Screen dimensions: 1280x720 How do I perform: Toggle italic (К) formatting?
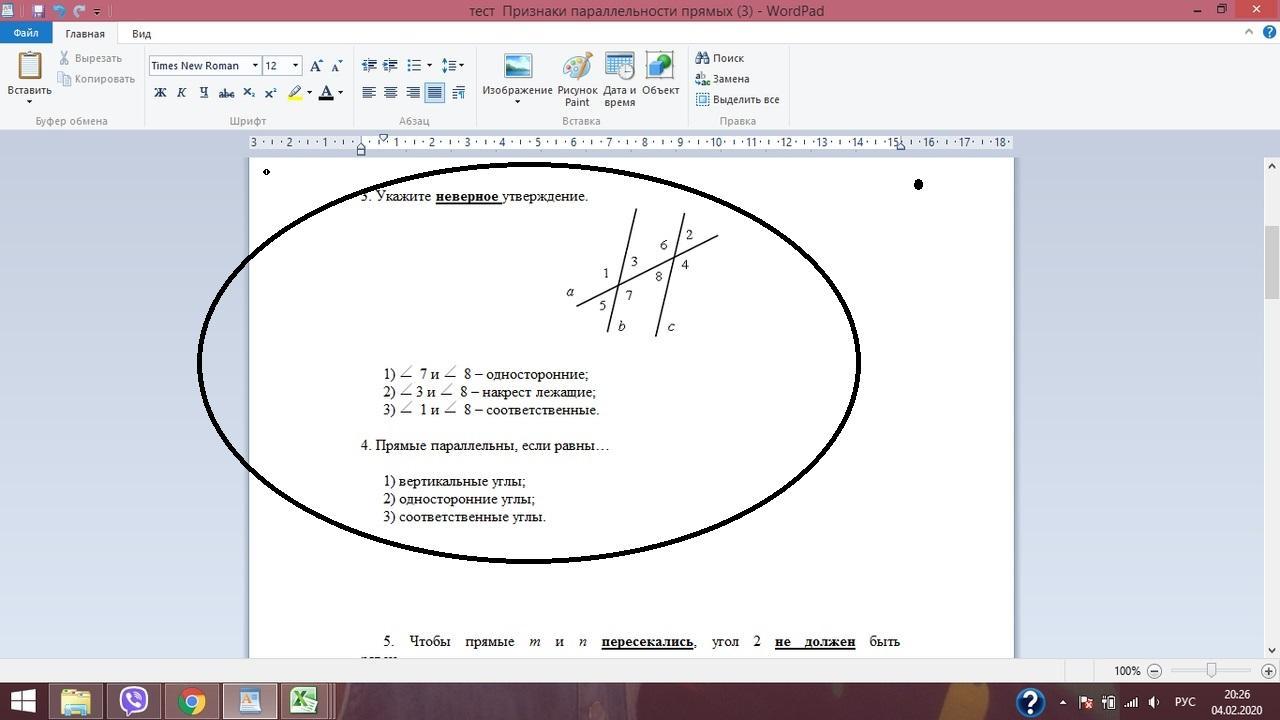coord(181,93)
